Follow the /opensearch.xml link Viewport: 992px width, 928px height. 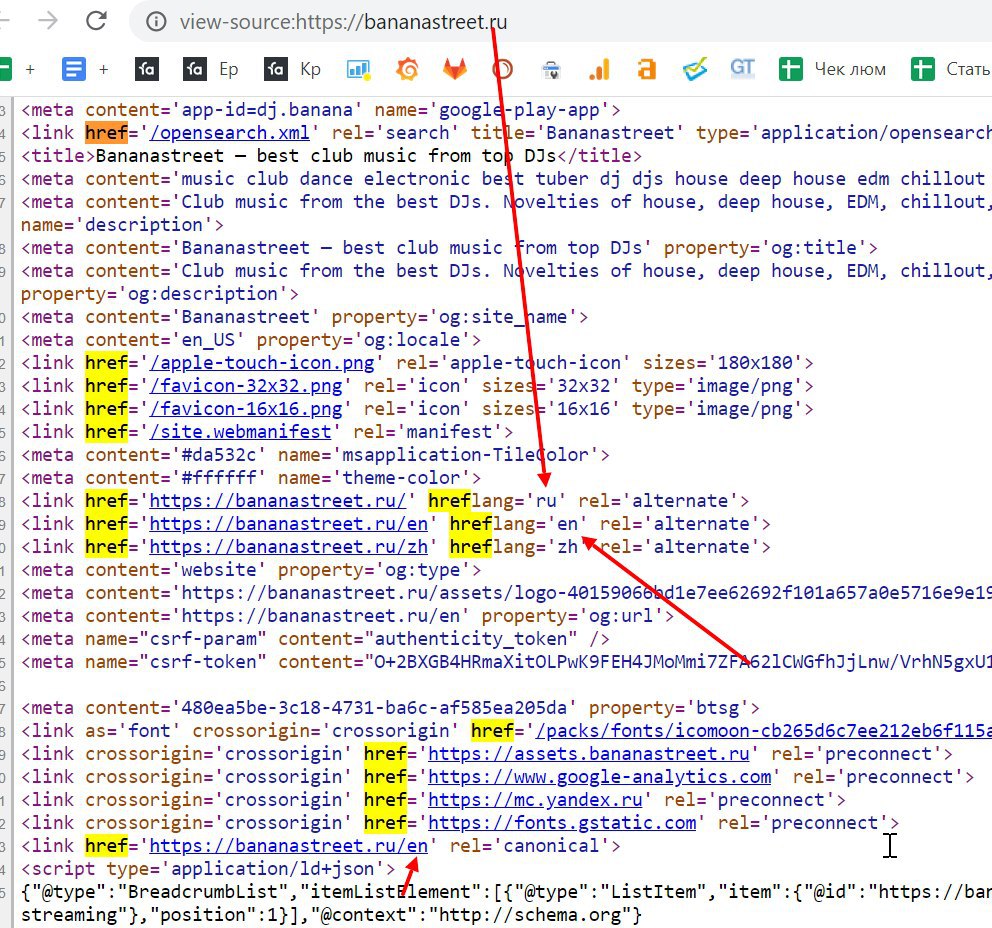230,133
